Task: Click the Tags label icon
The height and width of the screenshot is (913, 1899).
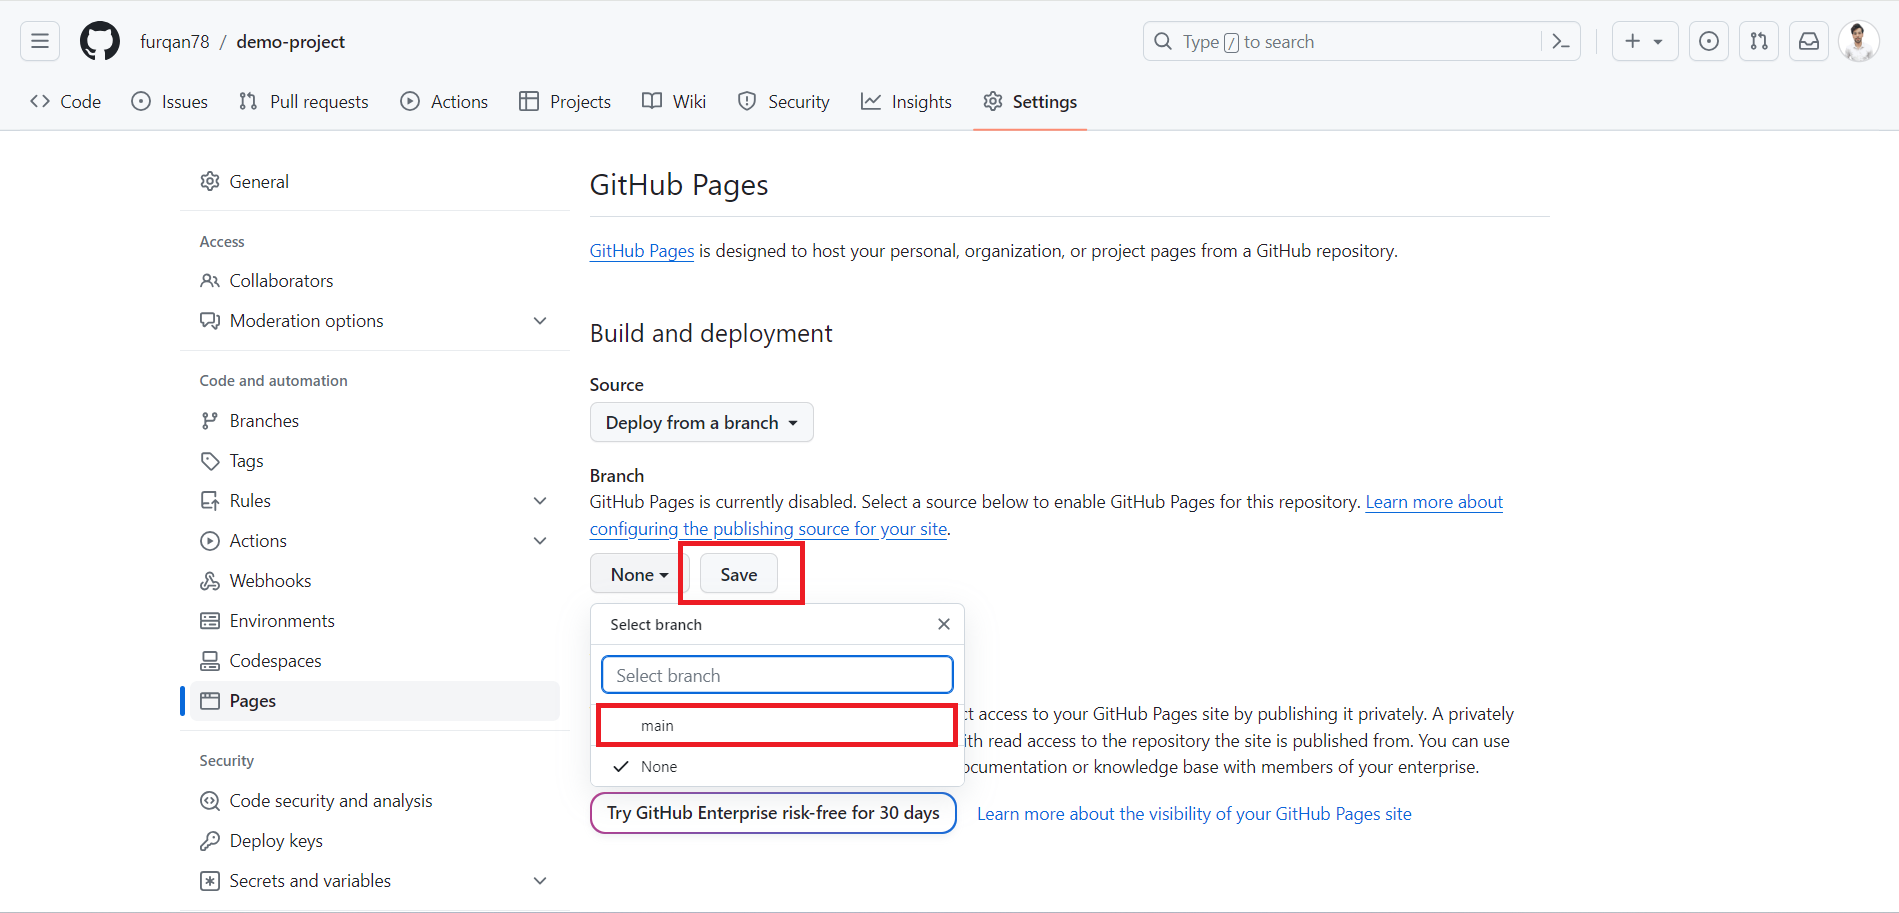Action: pyautogui.click(x=210, y=461)
